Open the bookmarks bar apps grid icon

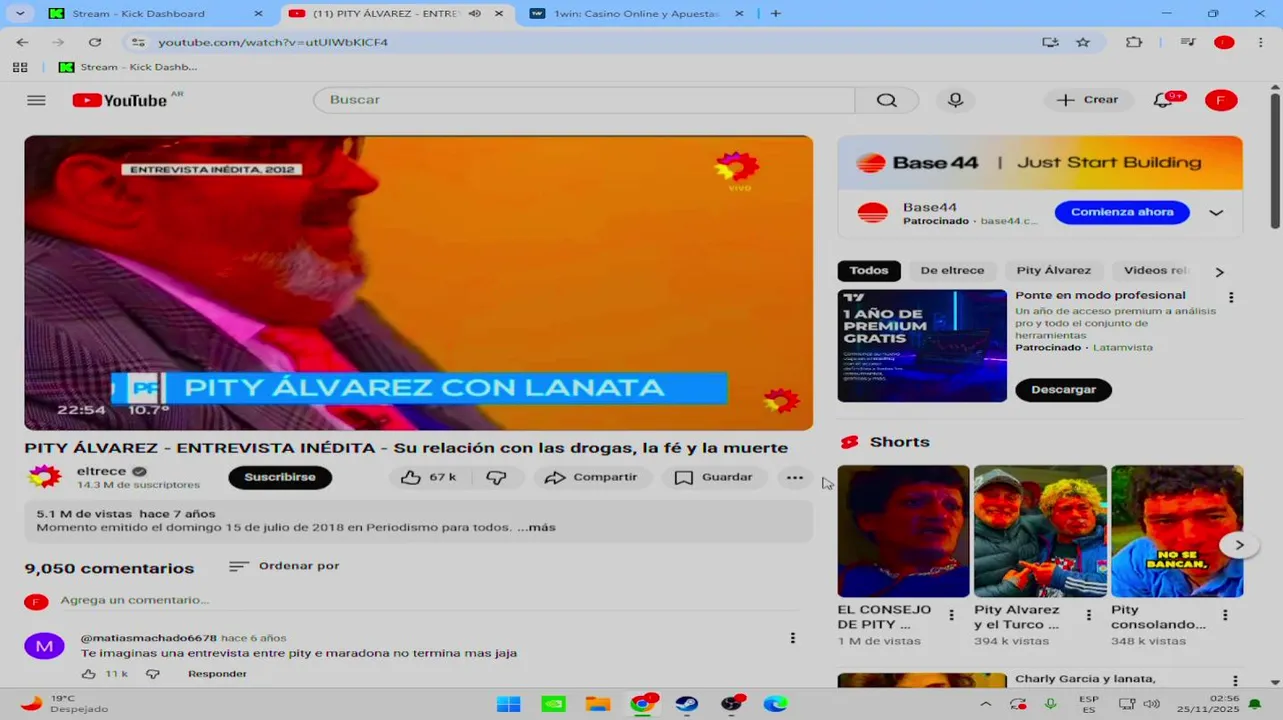[20, 67]
